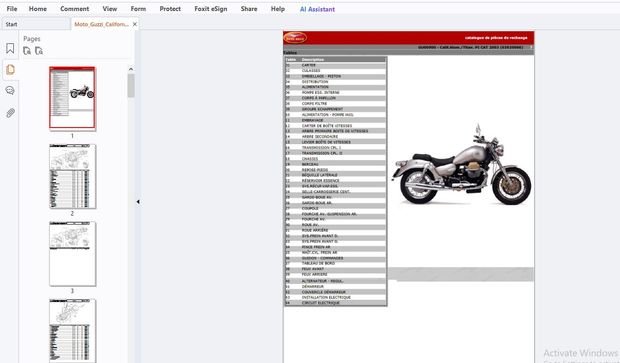Click the GROUPE ECHAPPEMENT row
This screenshot has height=363, width=620.
(x=335, y=109)
